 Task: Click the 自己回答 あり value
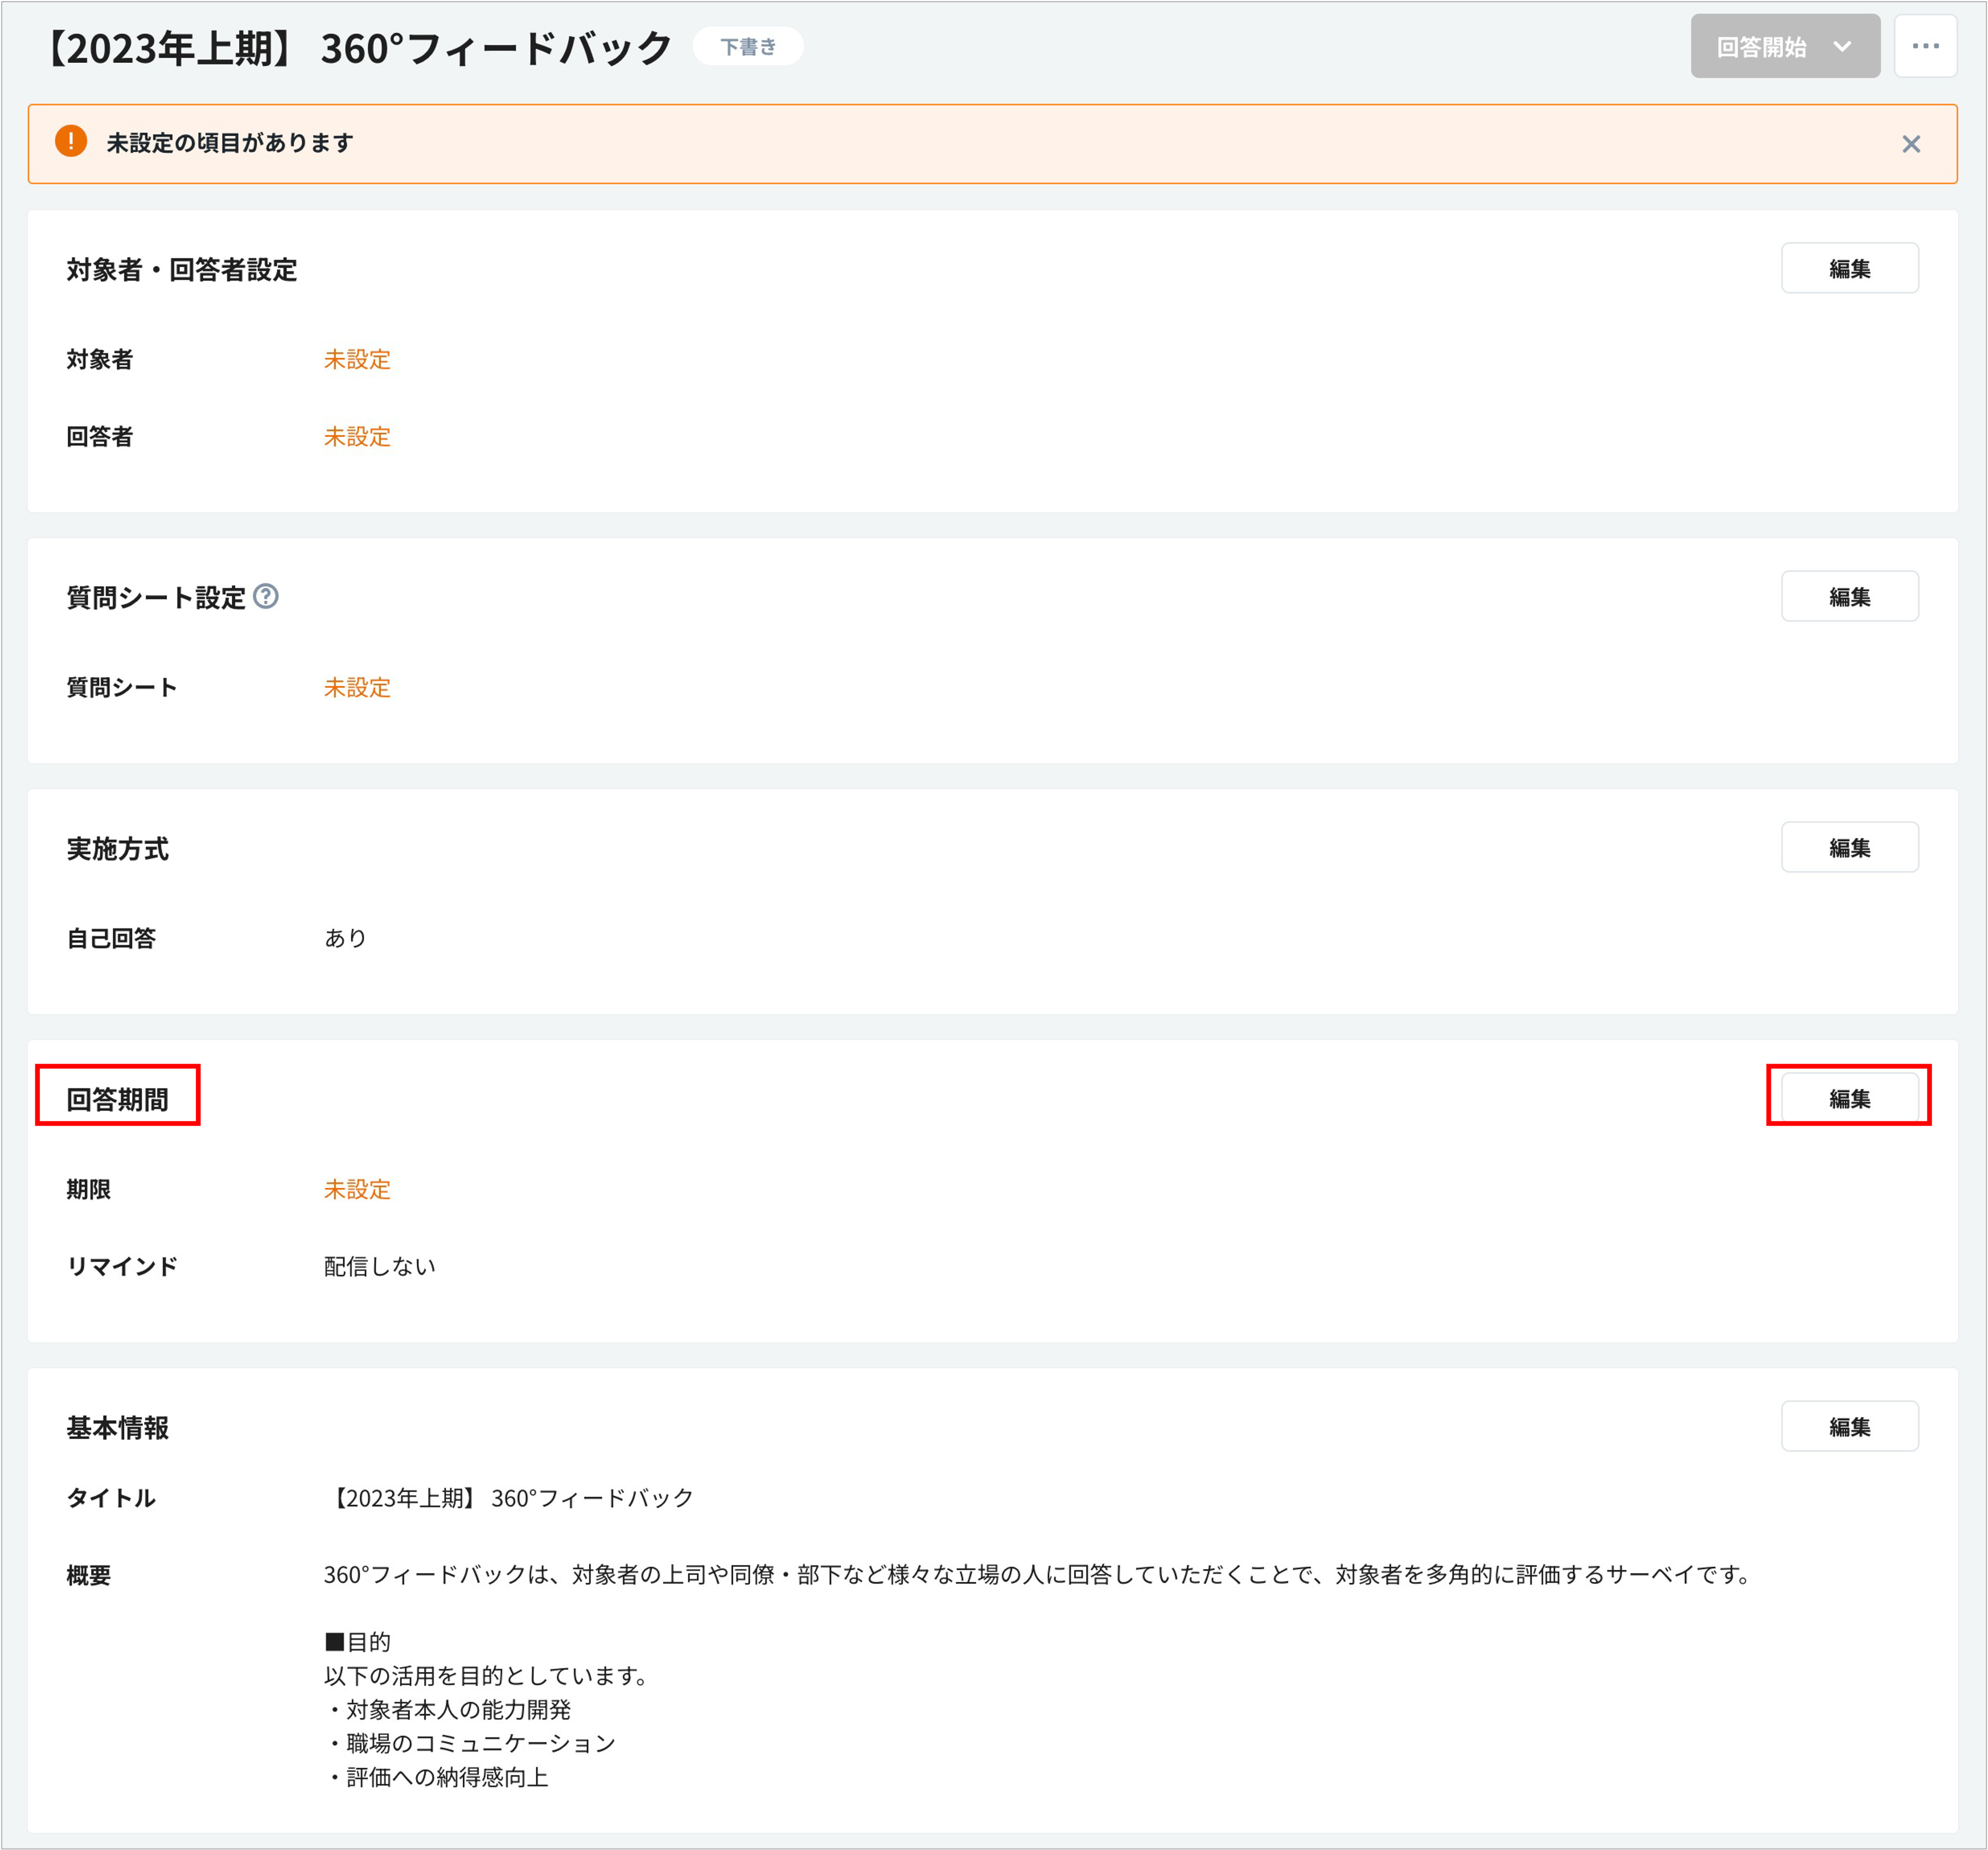[x=345, y=938]
